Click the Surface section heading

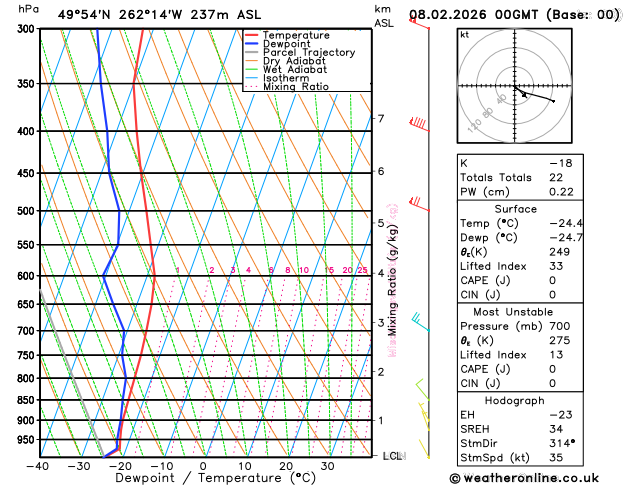pos(515,209)
